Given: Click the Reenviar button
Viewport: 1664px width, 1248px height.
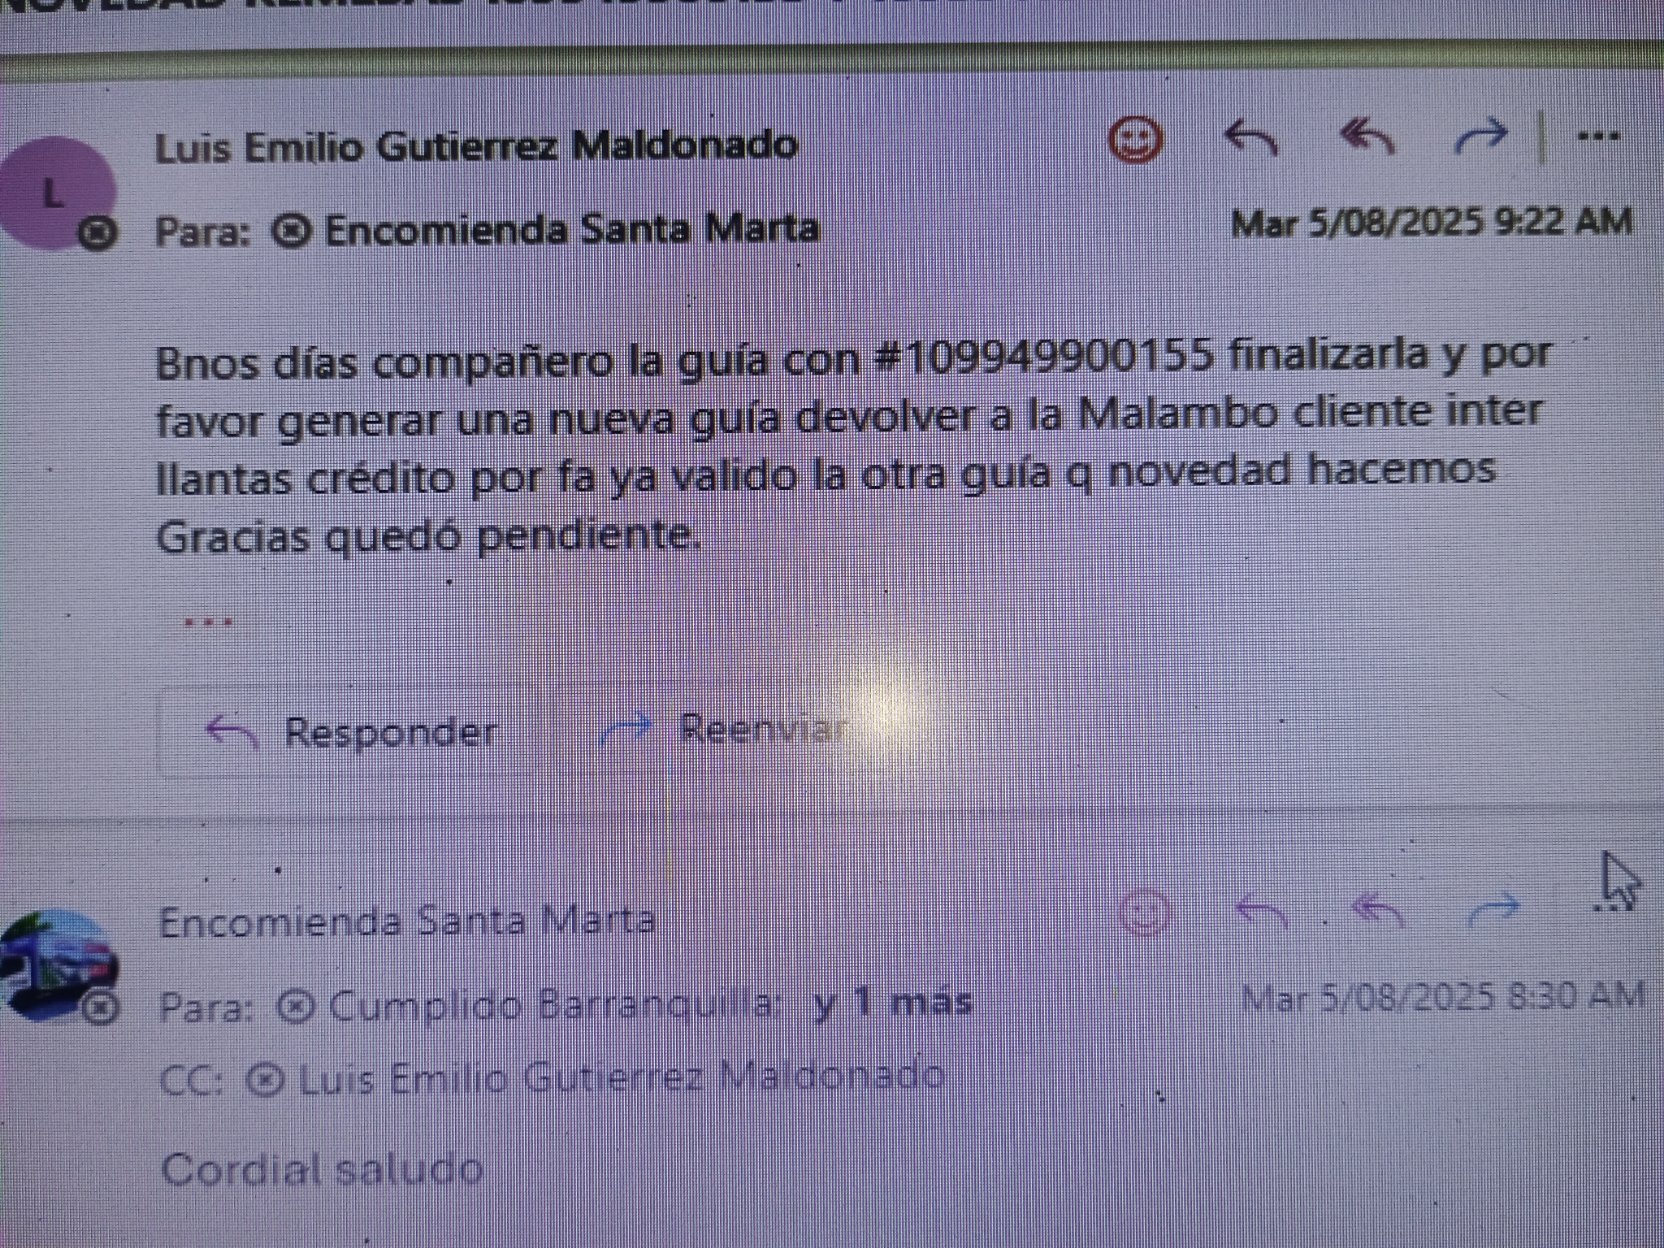Looking at the screenshot, I should click(724, 728).
